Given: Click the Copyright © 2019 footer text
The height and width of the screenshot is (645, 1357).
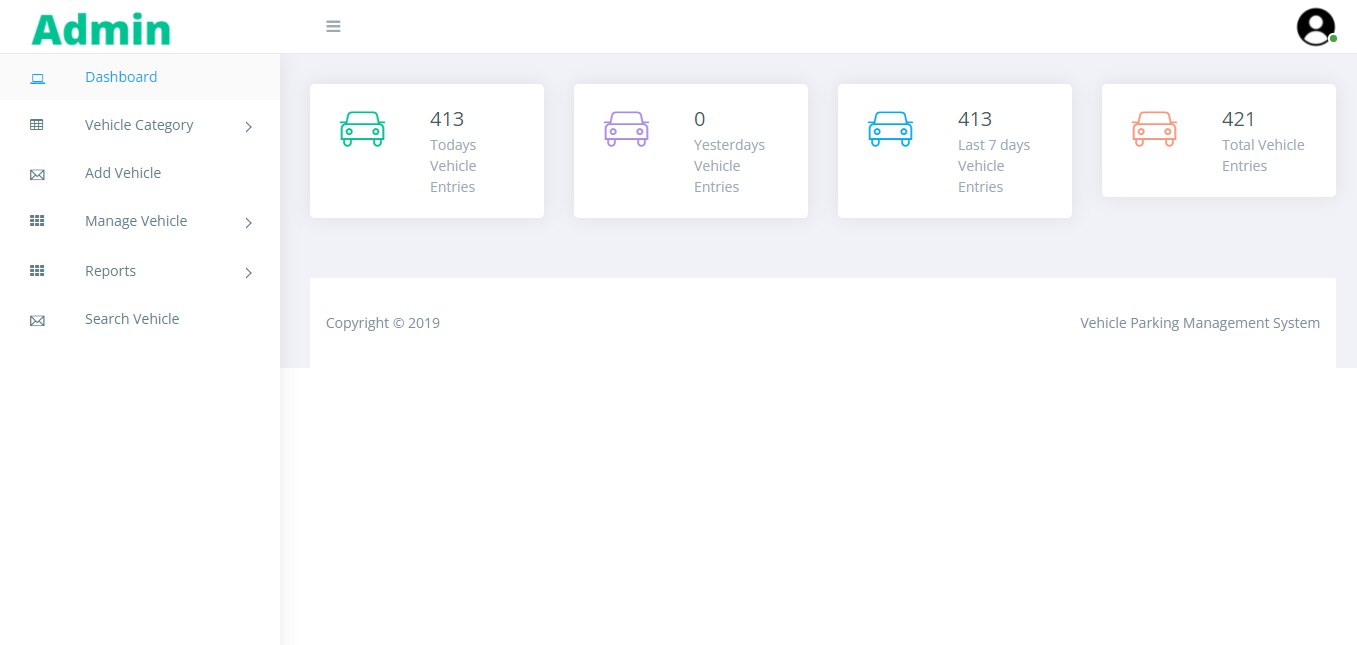Looking at the screenshot, I should coord(383,323).
